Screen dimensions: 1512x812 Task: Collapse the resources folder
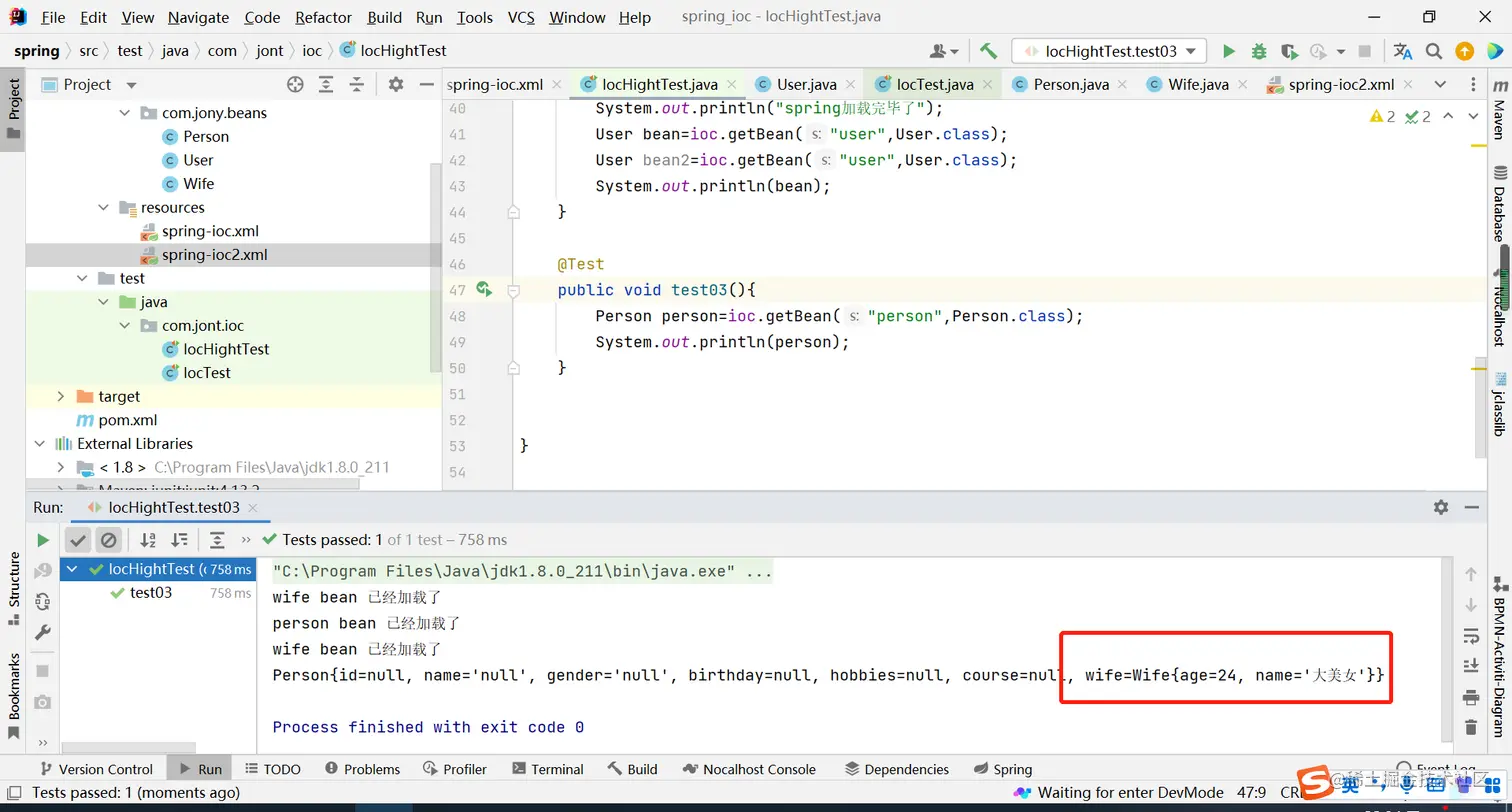(104, 208)
